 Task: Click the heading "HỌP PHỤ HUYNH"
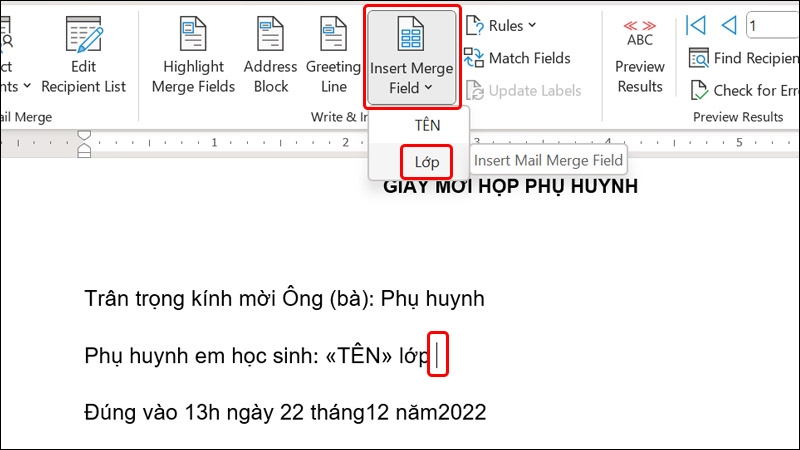click(556, 187)
